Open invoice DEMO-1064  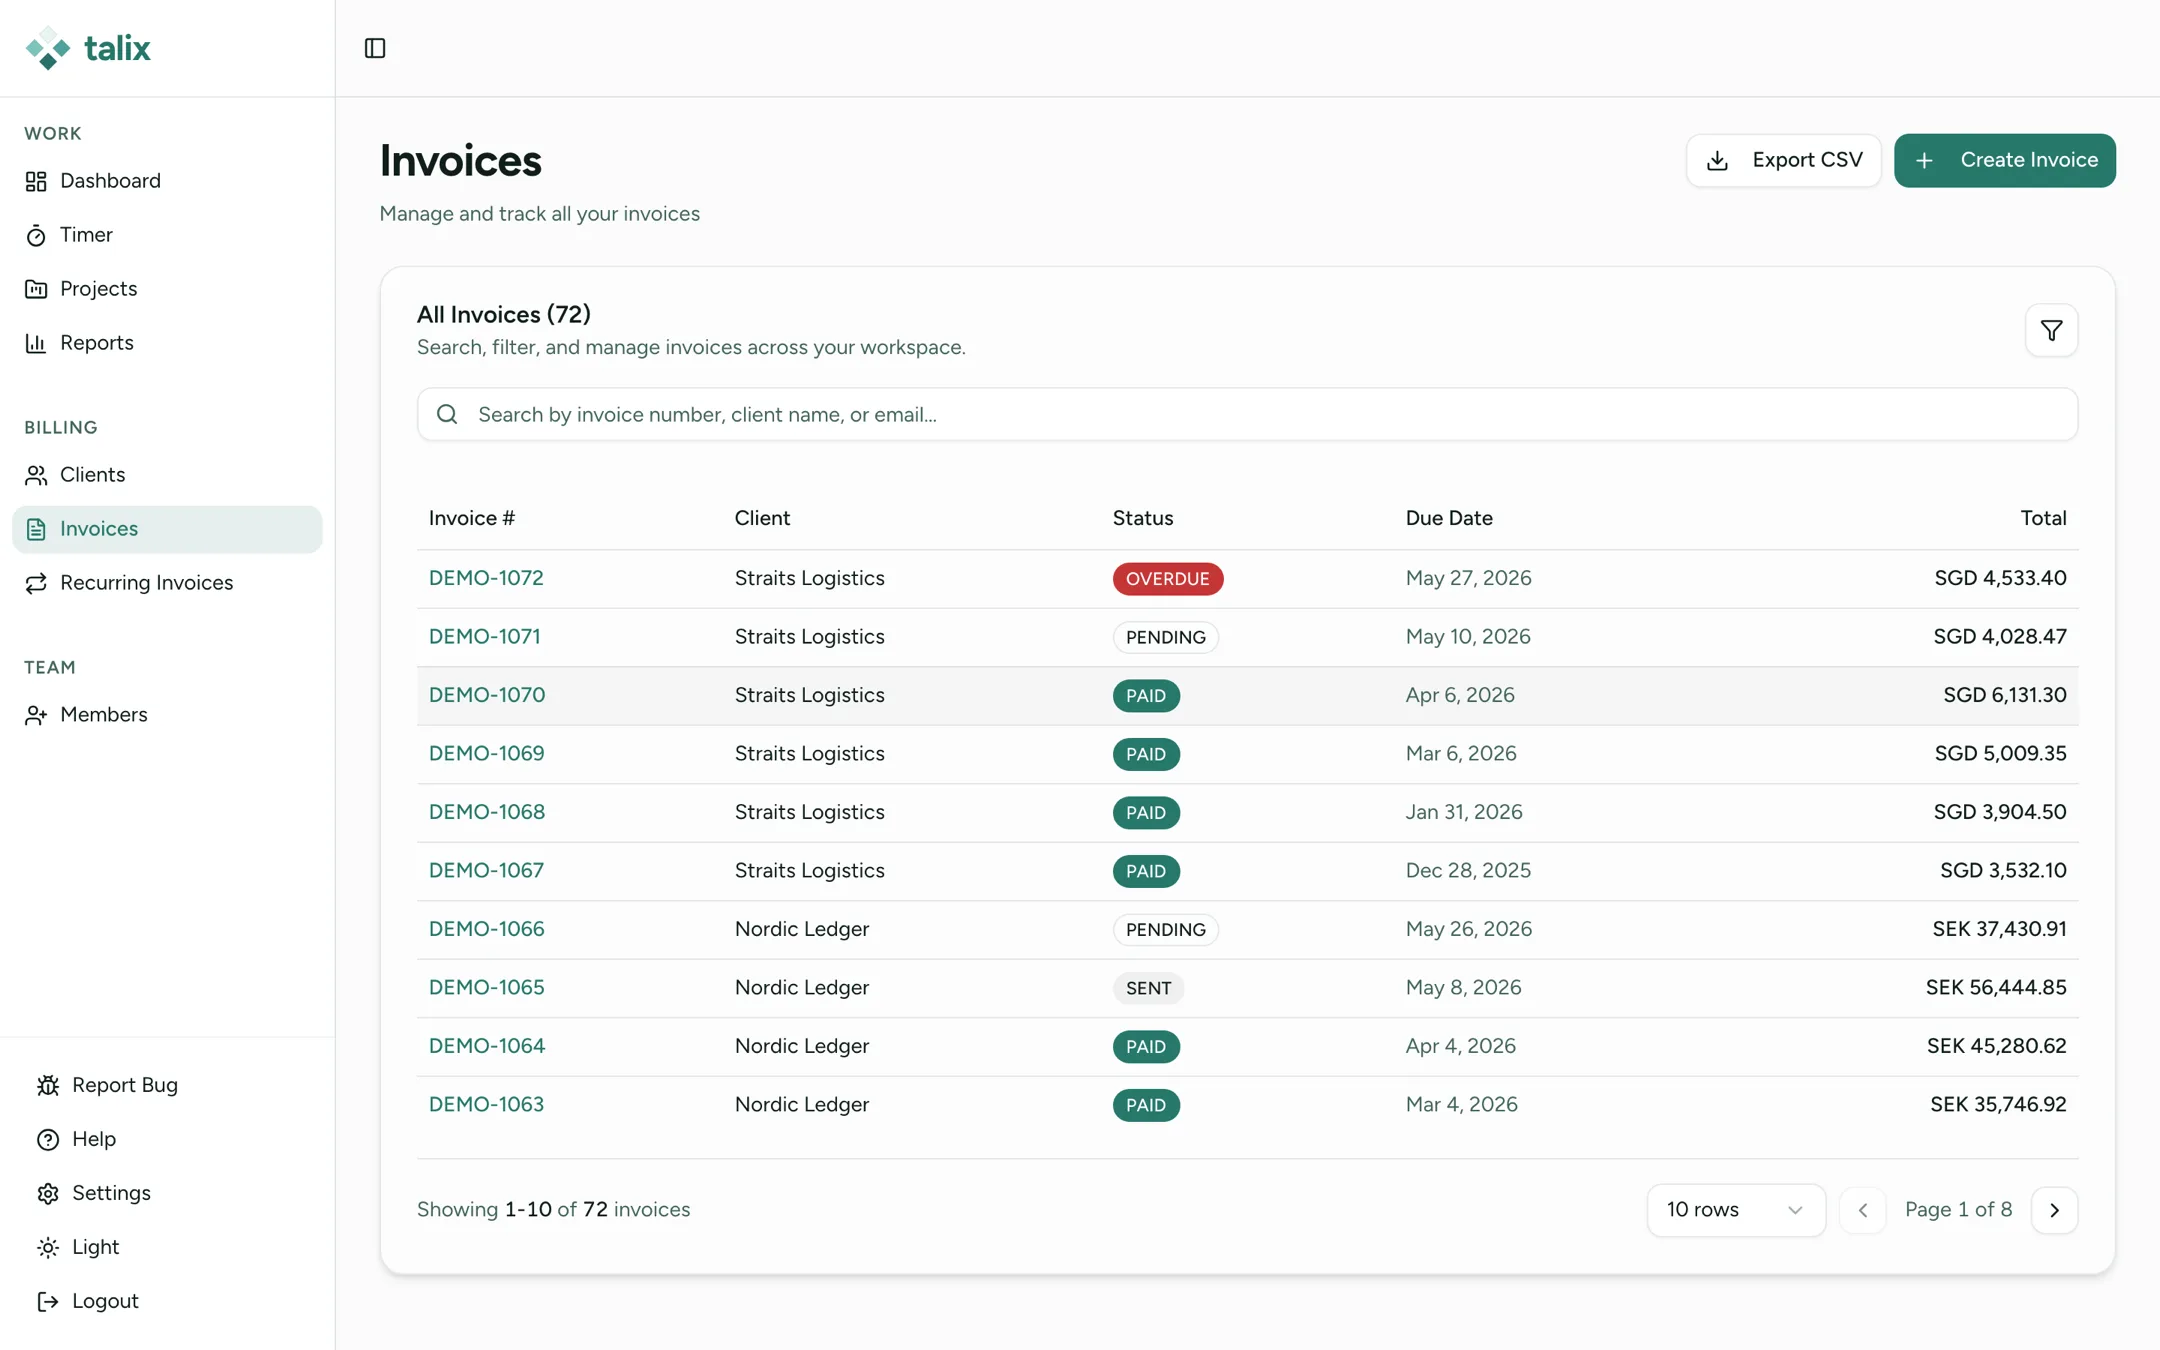[x=487, y=1046]
